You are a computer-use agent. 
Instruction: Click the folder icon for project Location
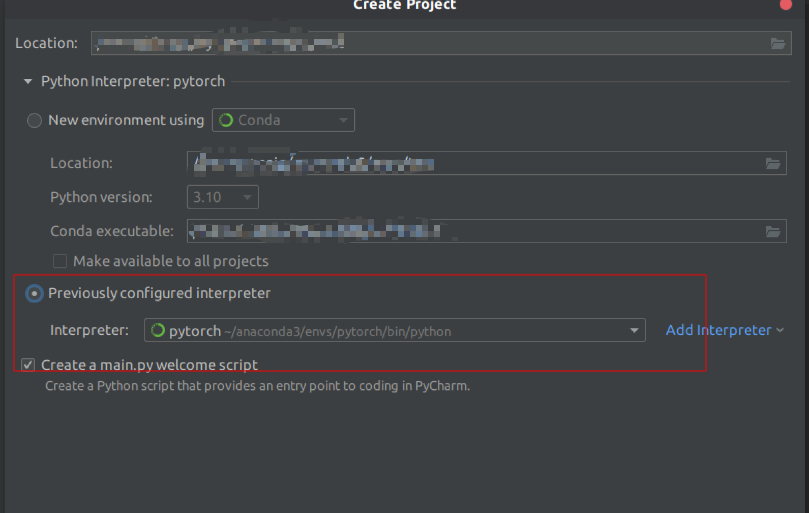coord(778,43)
